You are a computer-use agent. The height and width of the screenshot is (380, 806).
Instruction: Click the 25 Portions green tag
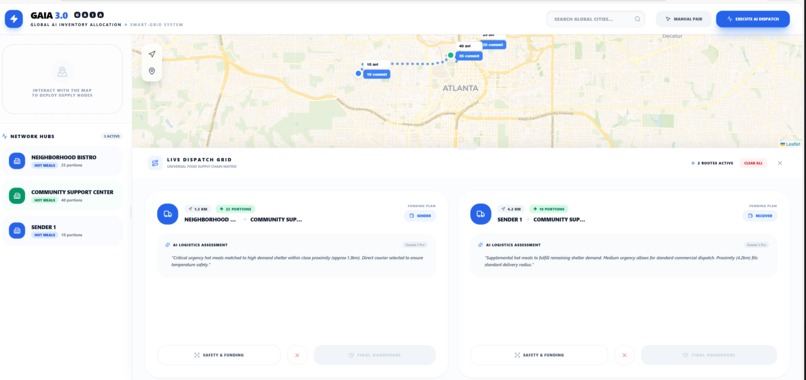pos(235,209)
